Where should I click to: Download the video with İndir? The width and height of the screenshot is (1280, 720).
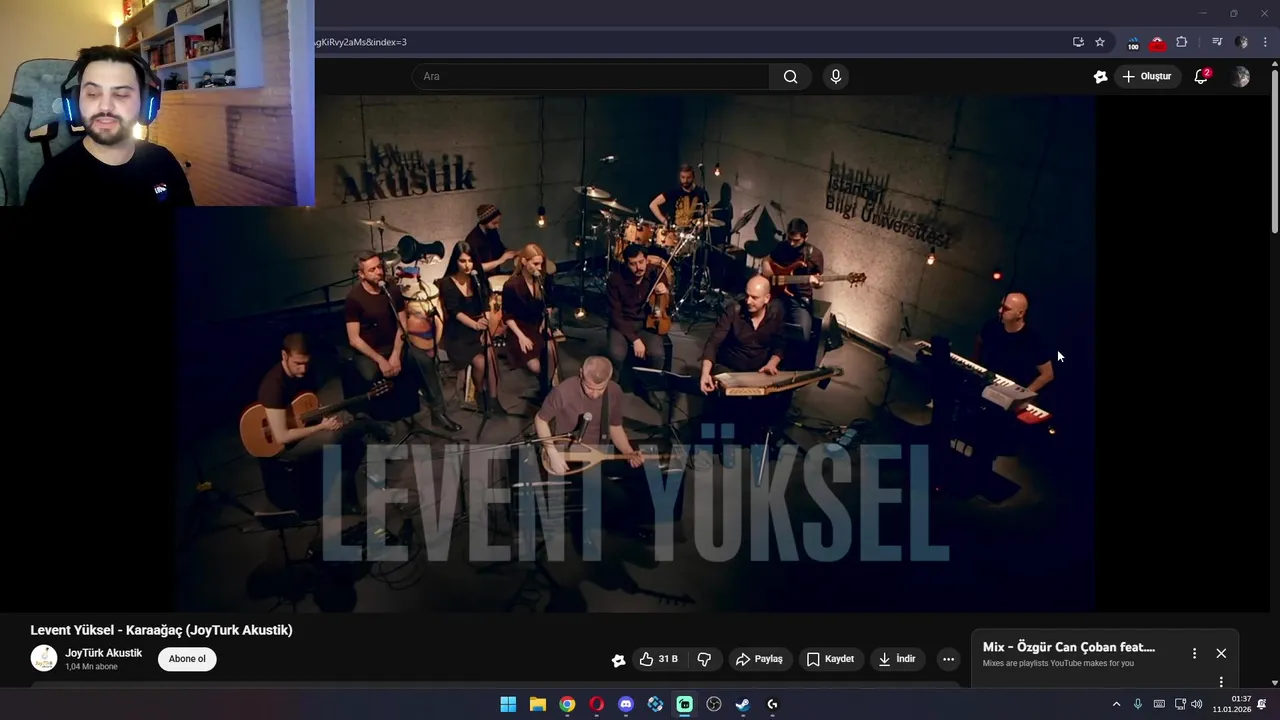tap(897, 659)
